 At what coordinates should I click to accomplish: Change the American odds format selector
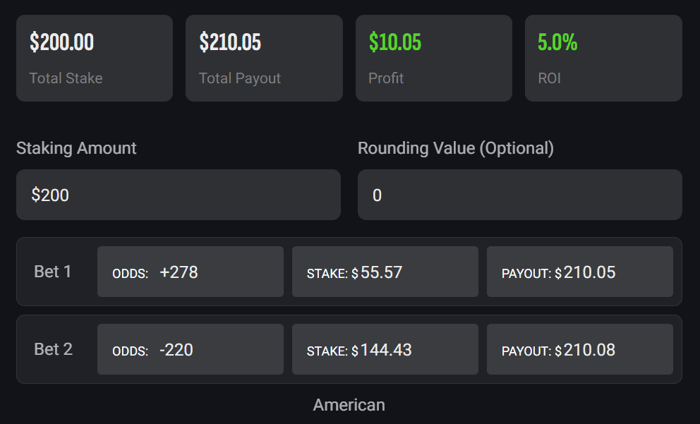[349, 405]
